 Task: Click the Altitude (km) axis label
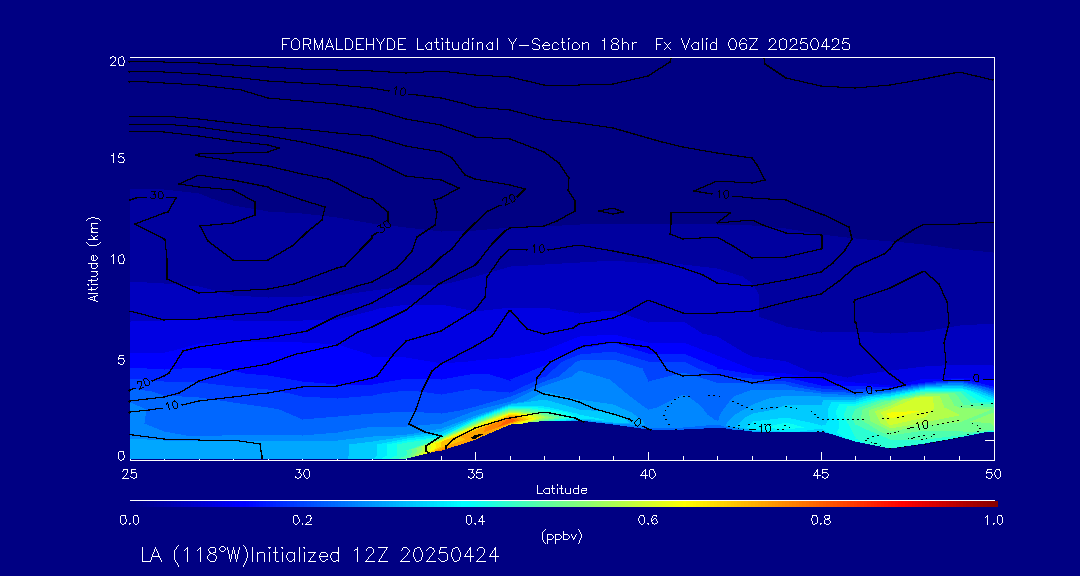(93, 259)
